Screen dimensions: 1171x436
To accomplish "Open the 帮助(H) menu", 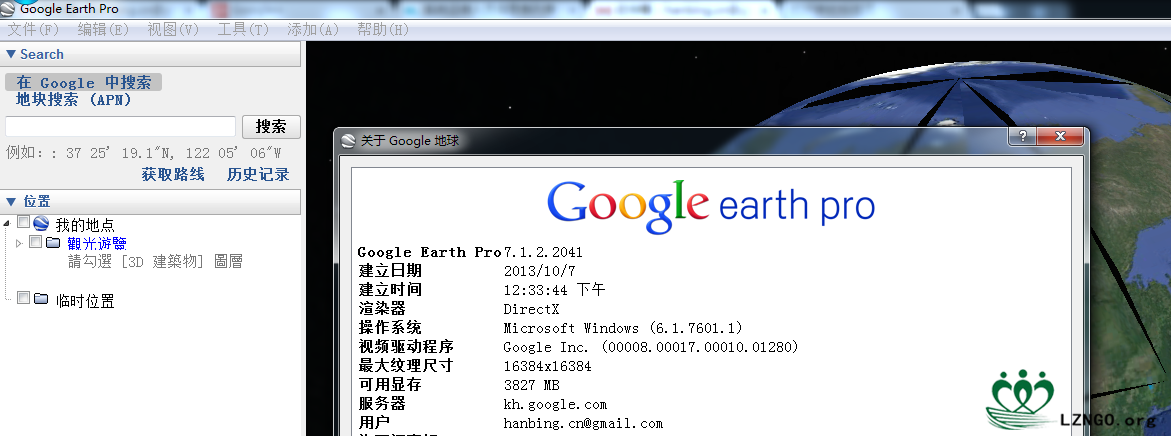I will 383,30.
